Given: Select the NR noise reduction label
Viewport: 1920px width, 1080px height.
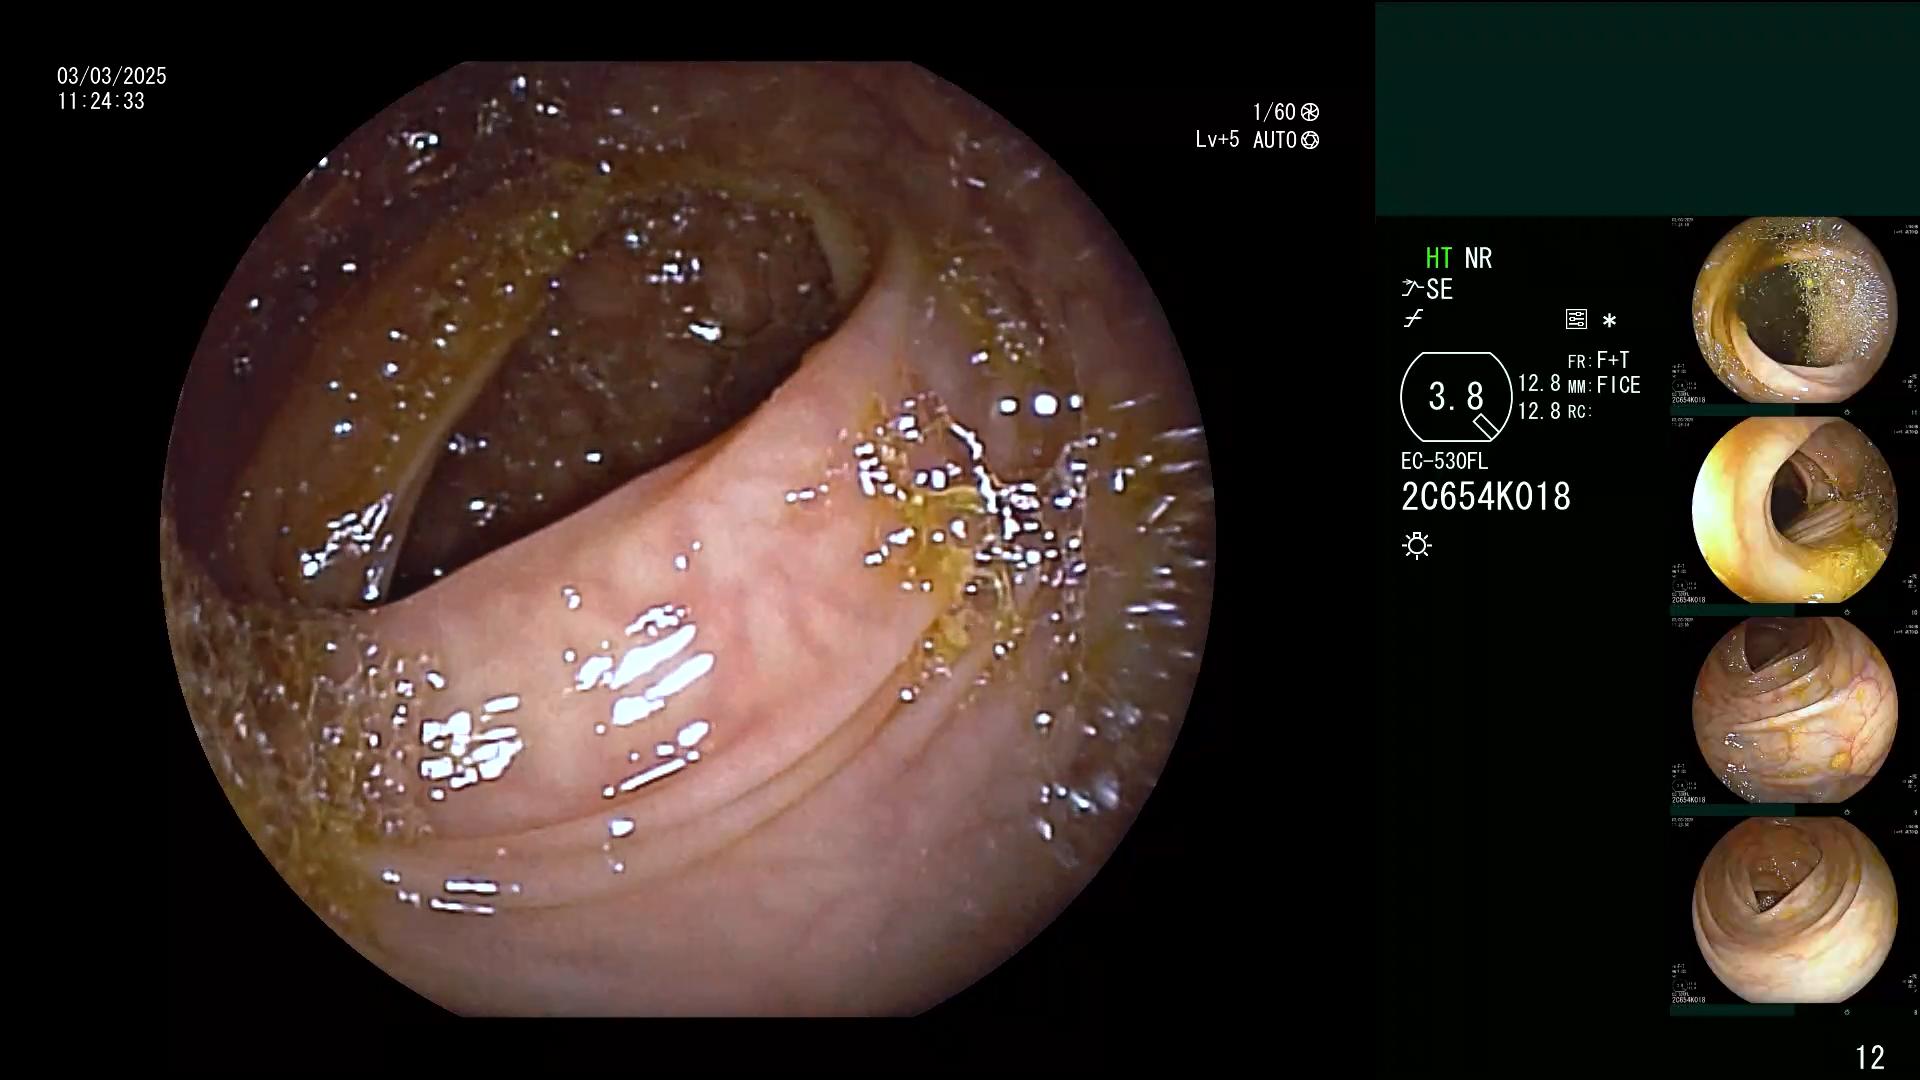Looking at the screenshot, I should pos(1478,259).
